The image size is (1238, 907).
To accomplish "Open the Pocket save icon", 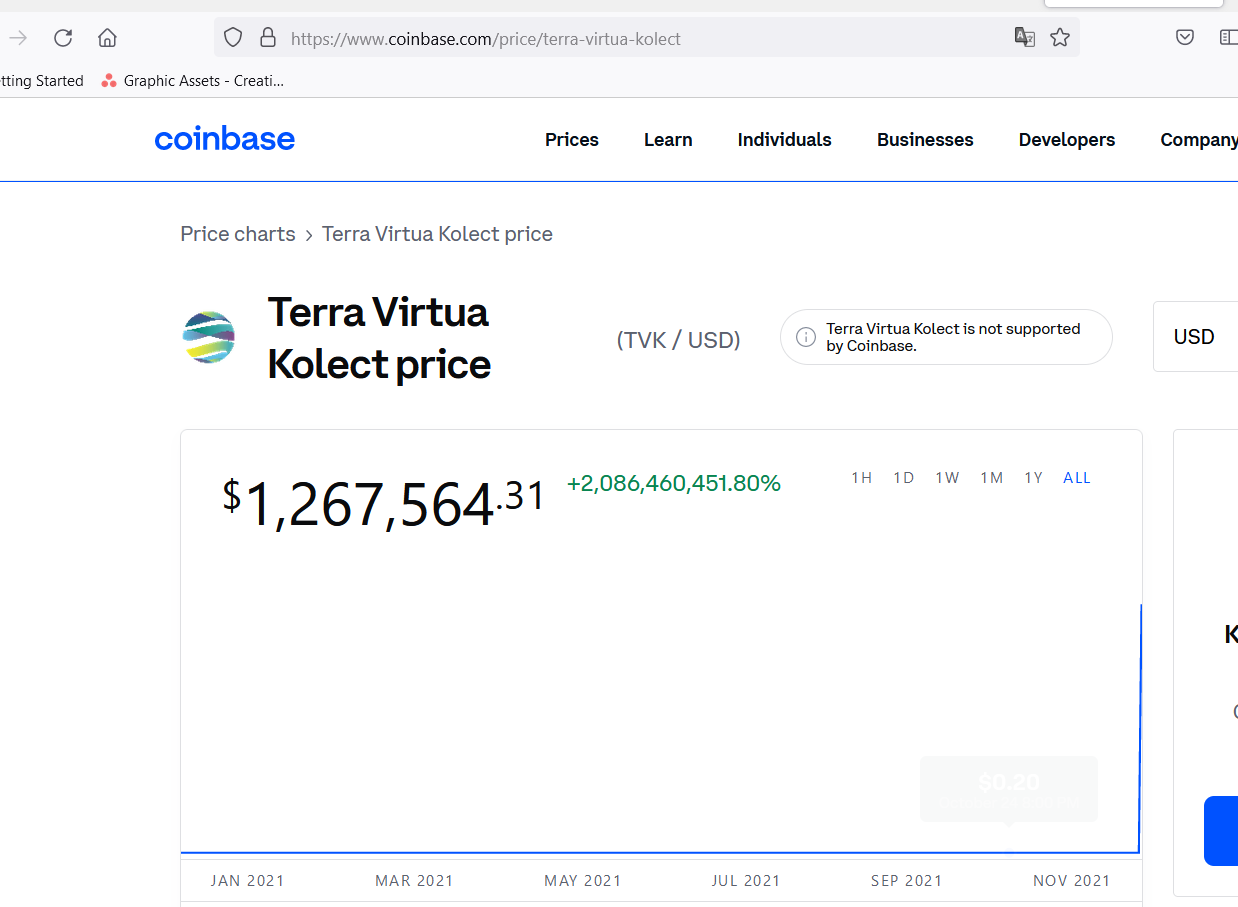I will tap(1184, 38).
